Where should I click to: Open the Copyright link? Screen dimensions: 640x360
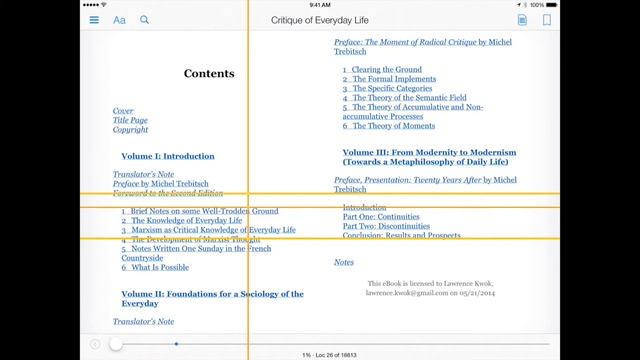click(x=130, y=130)
